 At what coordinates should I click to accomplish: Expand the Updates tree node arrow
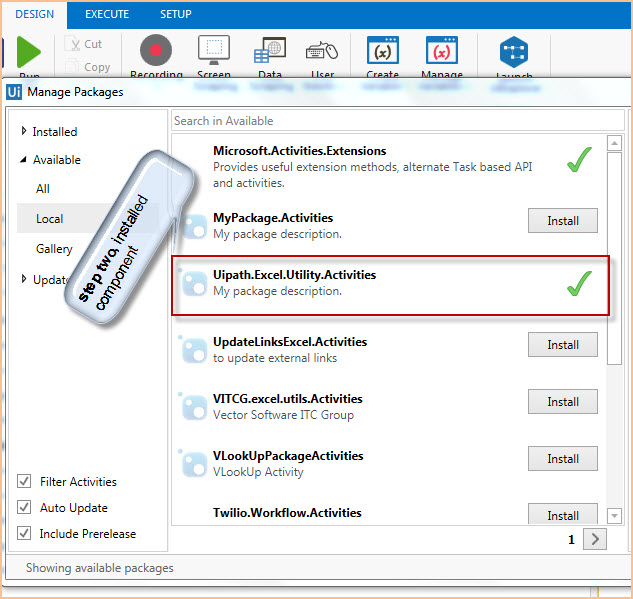coord(24,279)
